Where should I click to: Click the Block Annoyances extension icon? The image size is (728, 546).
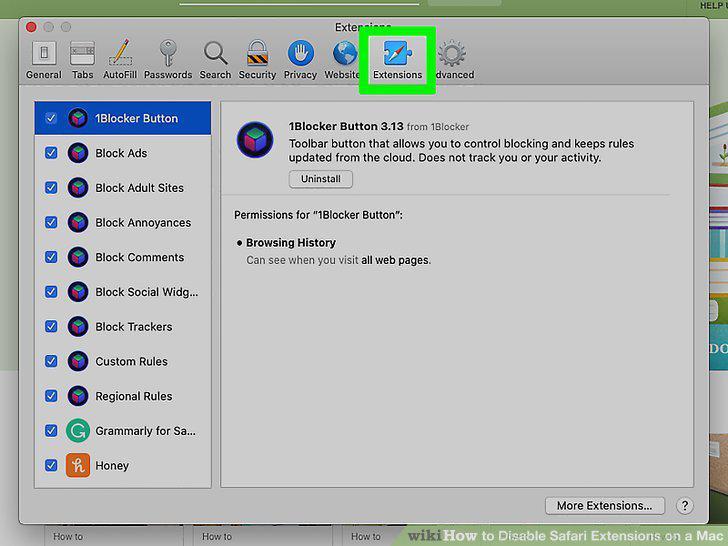tap(78, 222)
